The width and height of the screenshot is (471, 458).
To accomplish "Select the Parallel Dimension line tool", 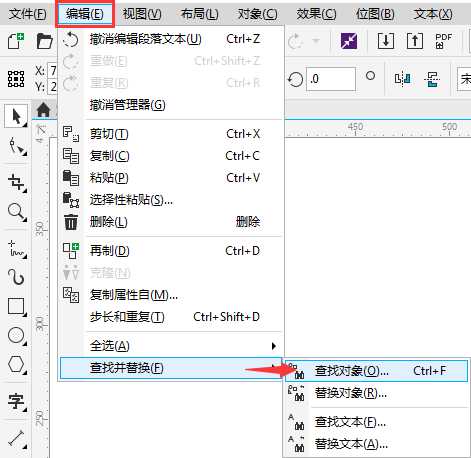I will tap(17, 438).
